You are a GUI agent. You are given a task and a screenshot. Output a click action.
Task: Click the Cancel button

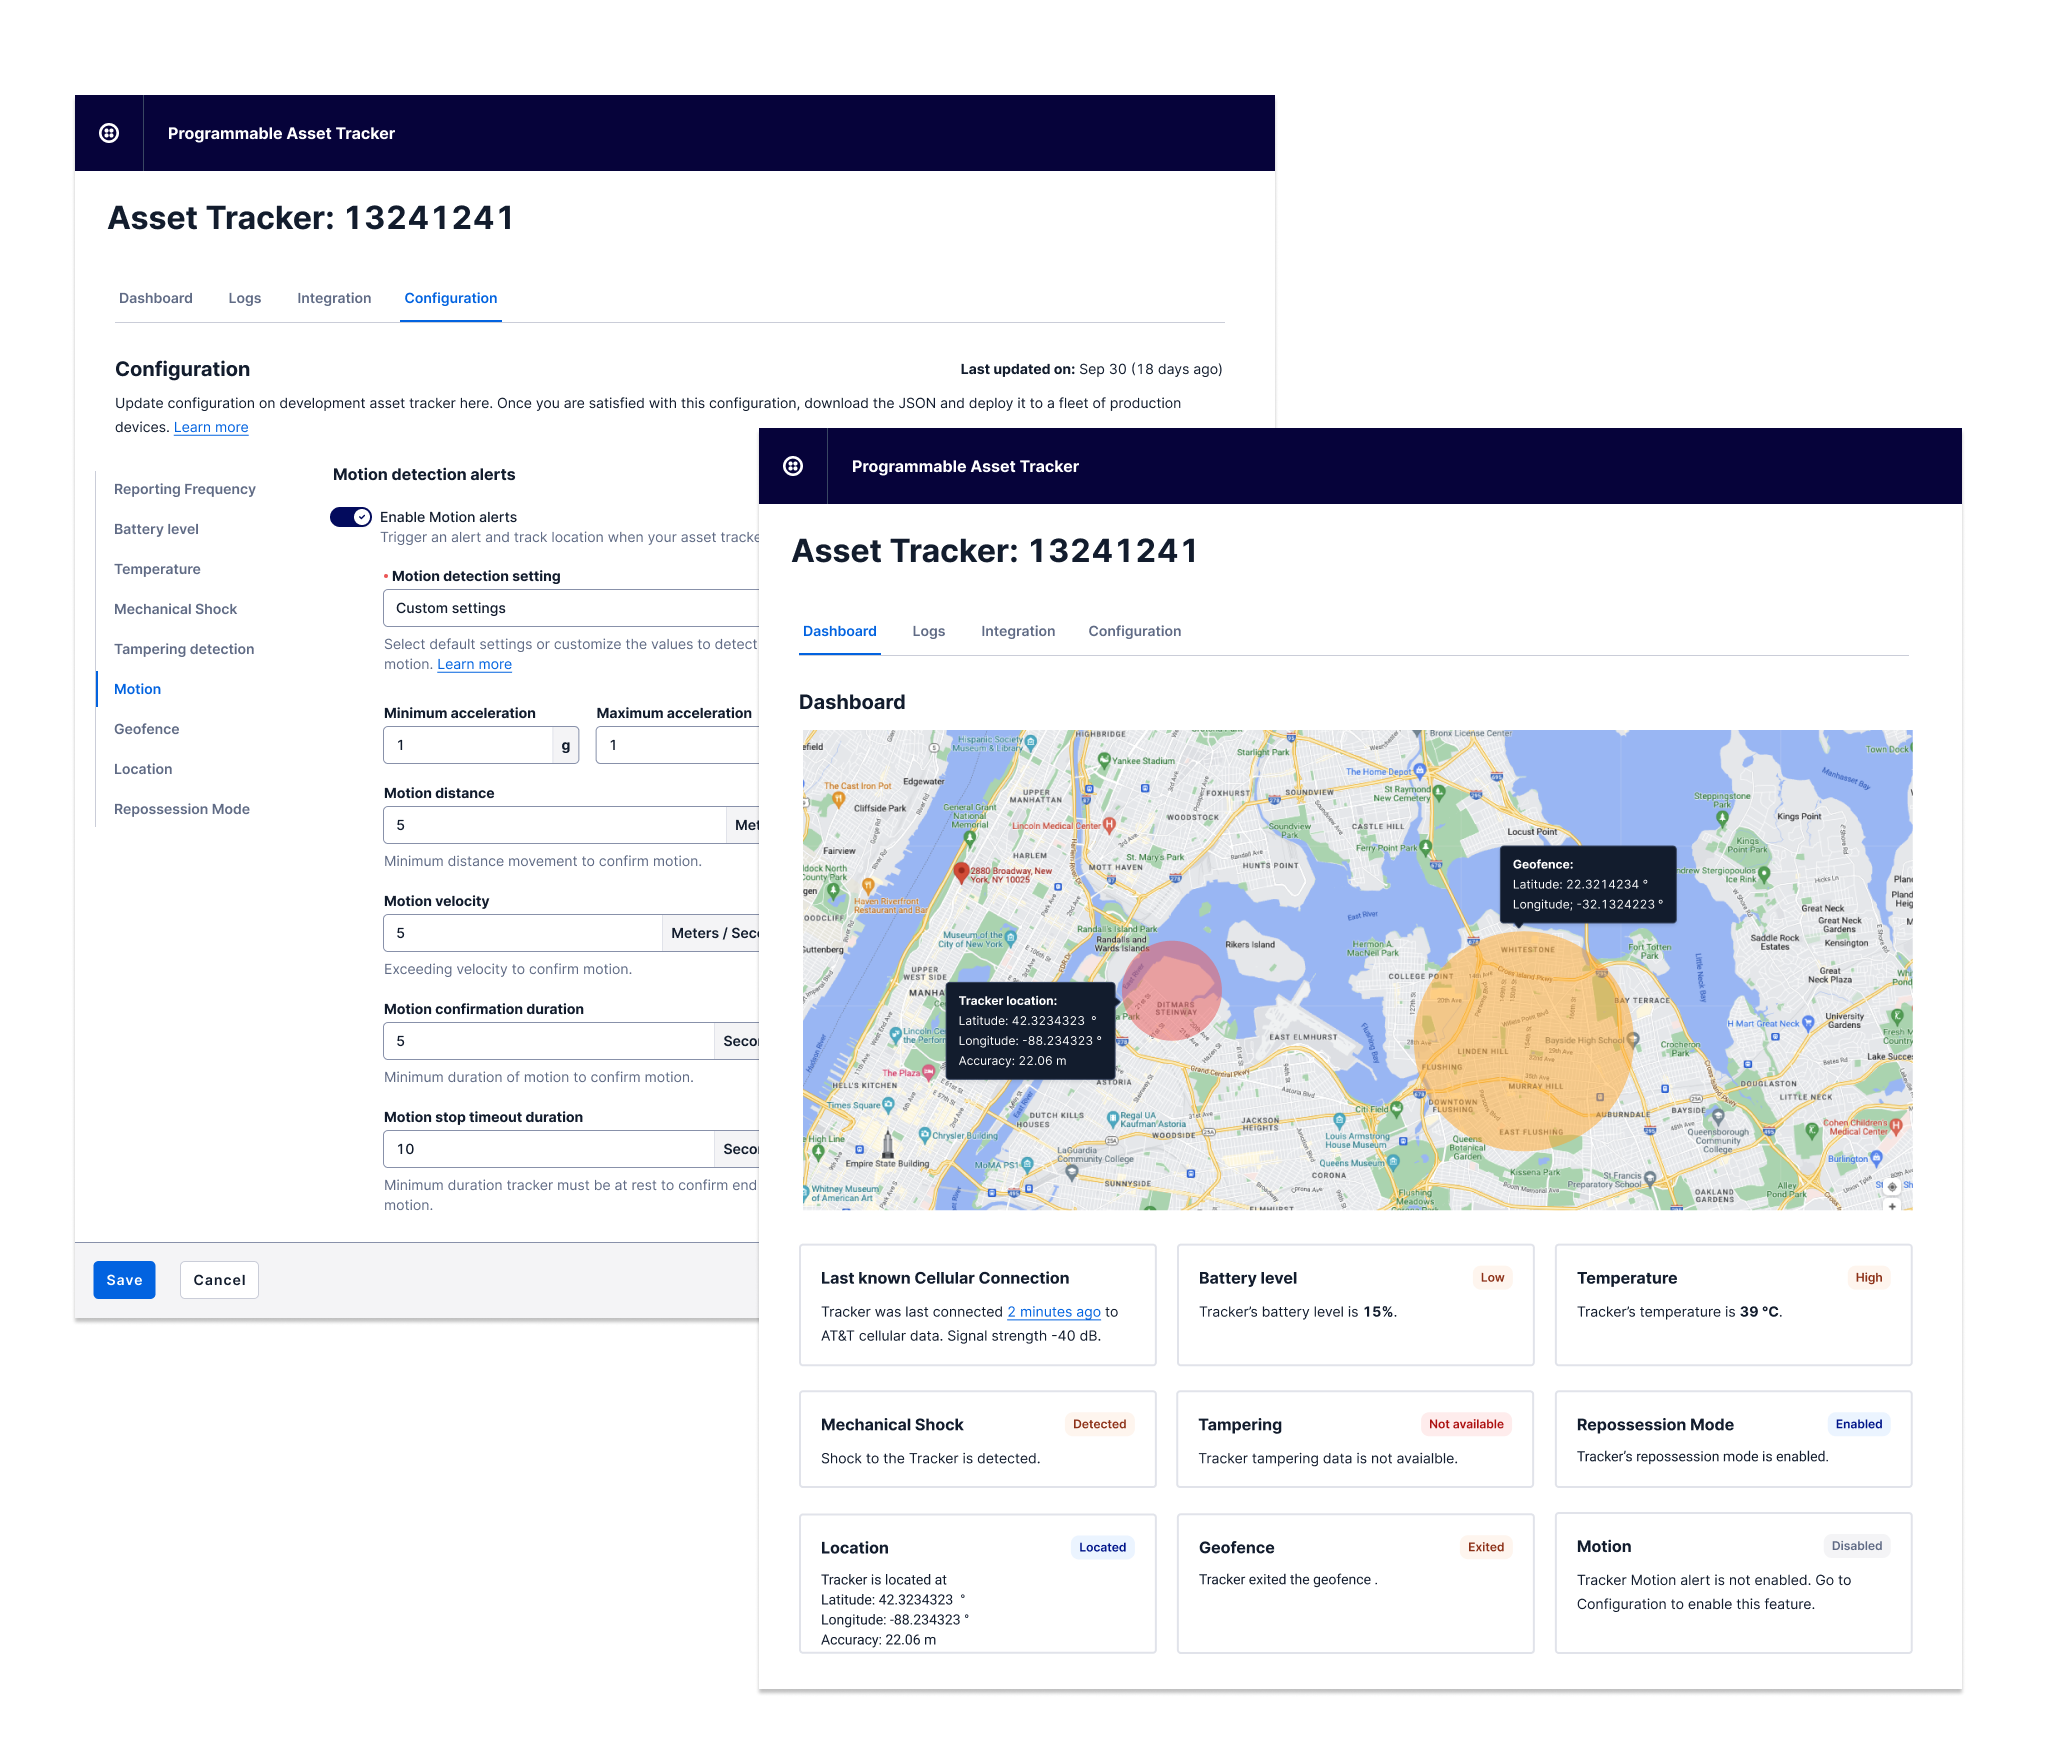click(x=219, y=1279)
